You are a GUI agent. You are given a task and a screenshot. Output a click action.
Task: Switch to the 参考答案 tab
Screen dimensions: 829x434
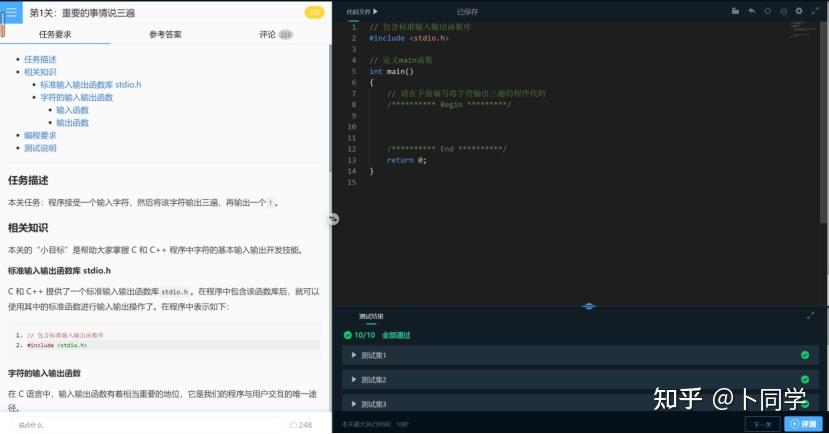165,34
